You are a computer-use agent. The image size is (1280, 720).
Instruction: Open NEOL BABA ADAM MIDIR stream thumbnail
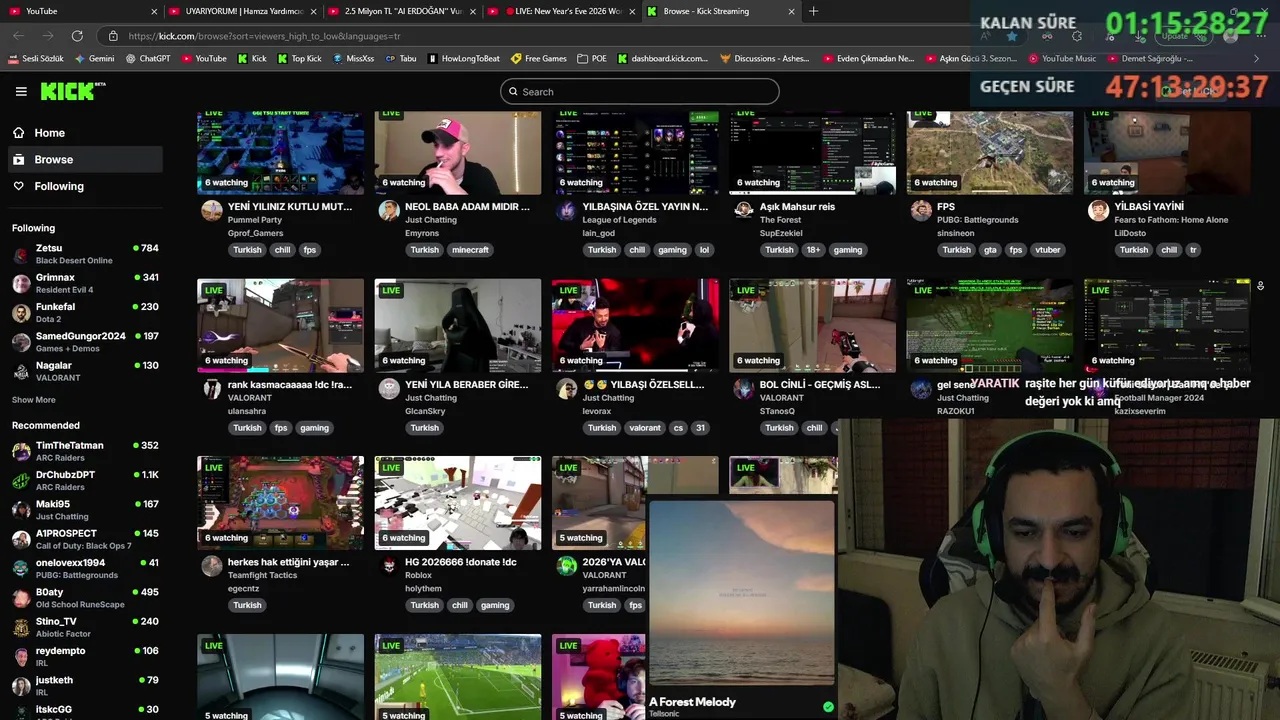tap(458, 152)
